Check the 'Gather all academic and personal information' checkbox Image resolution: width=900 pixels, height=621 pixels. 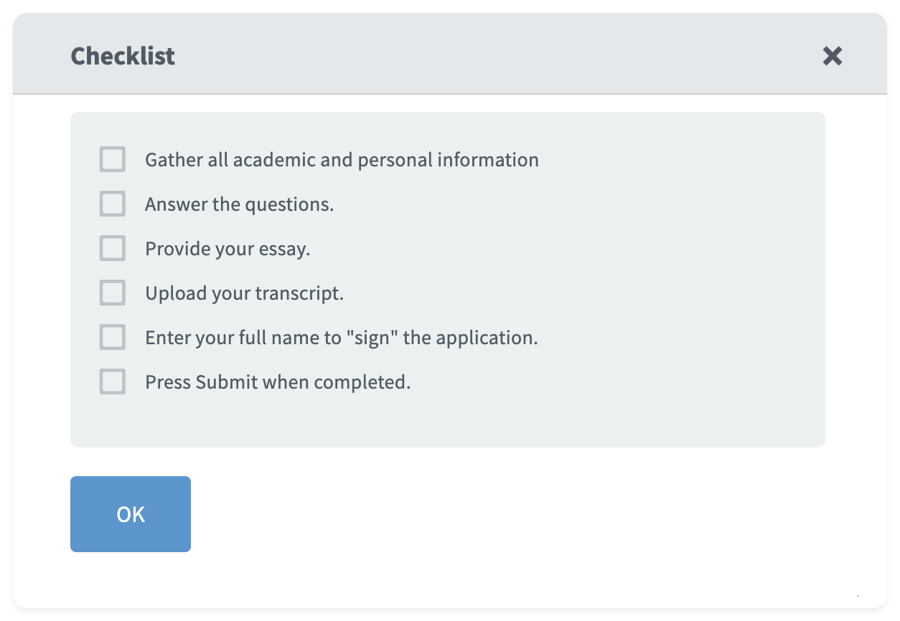111,159
